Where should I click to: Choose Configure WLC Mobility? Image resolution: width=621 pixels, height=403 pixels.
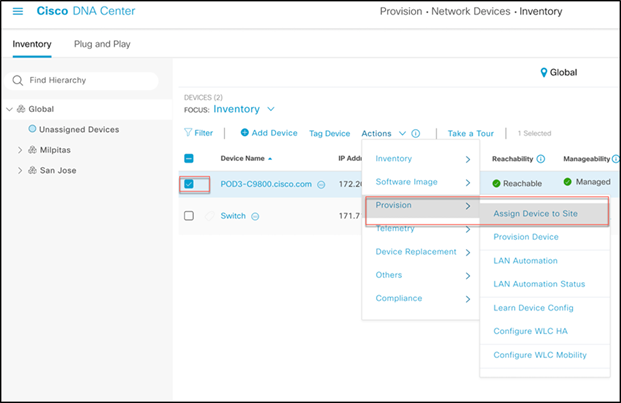540,355
